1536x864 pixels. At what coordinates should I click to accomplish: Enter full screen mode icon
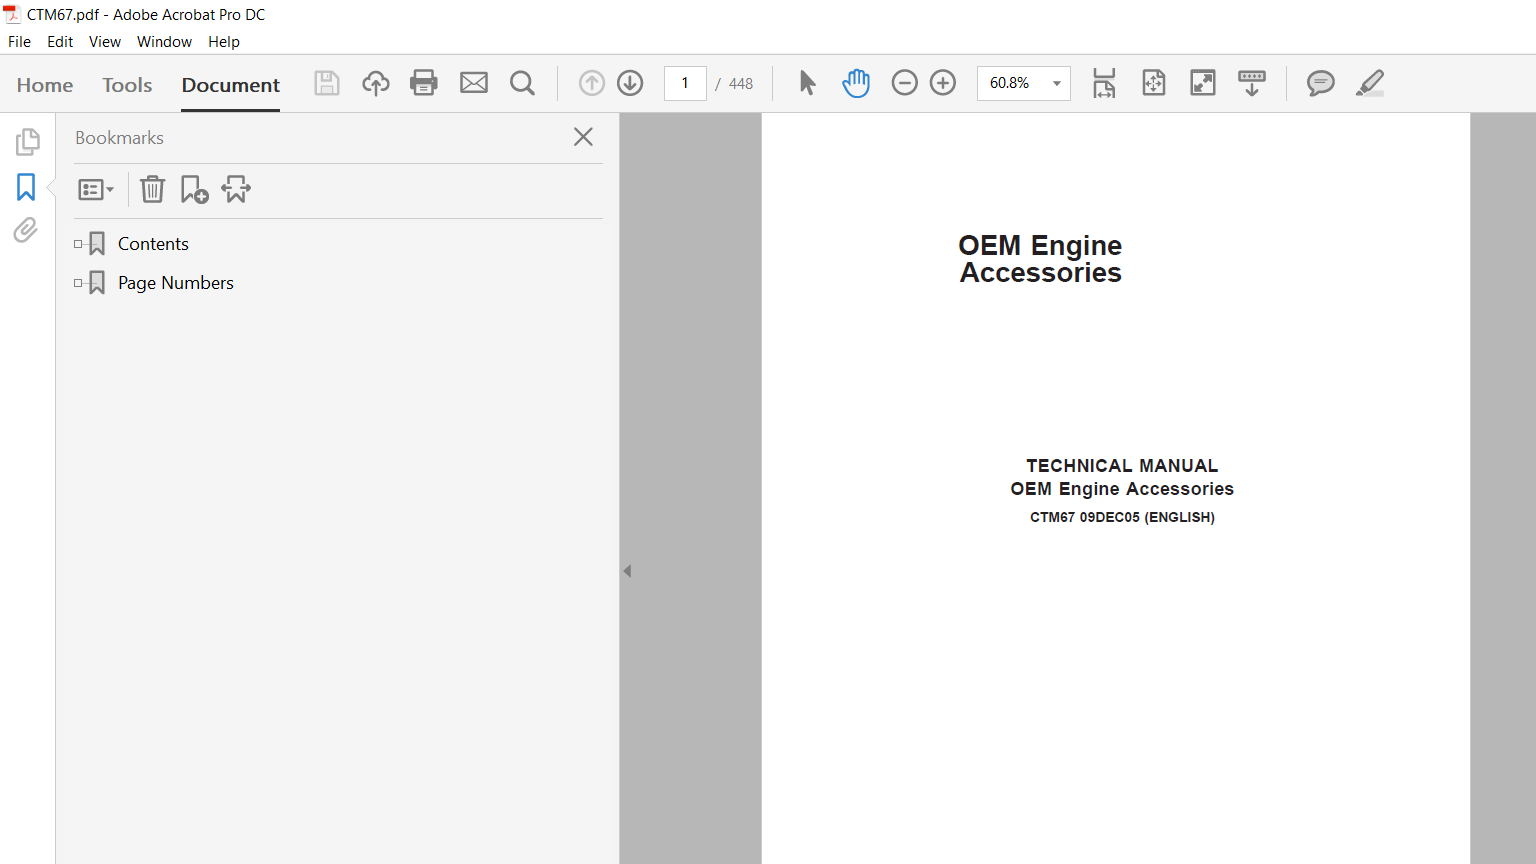(1203, 83)
